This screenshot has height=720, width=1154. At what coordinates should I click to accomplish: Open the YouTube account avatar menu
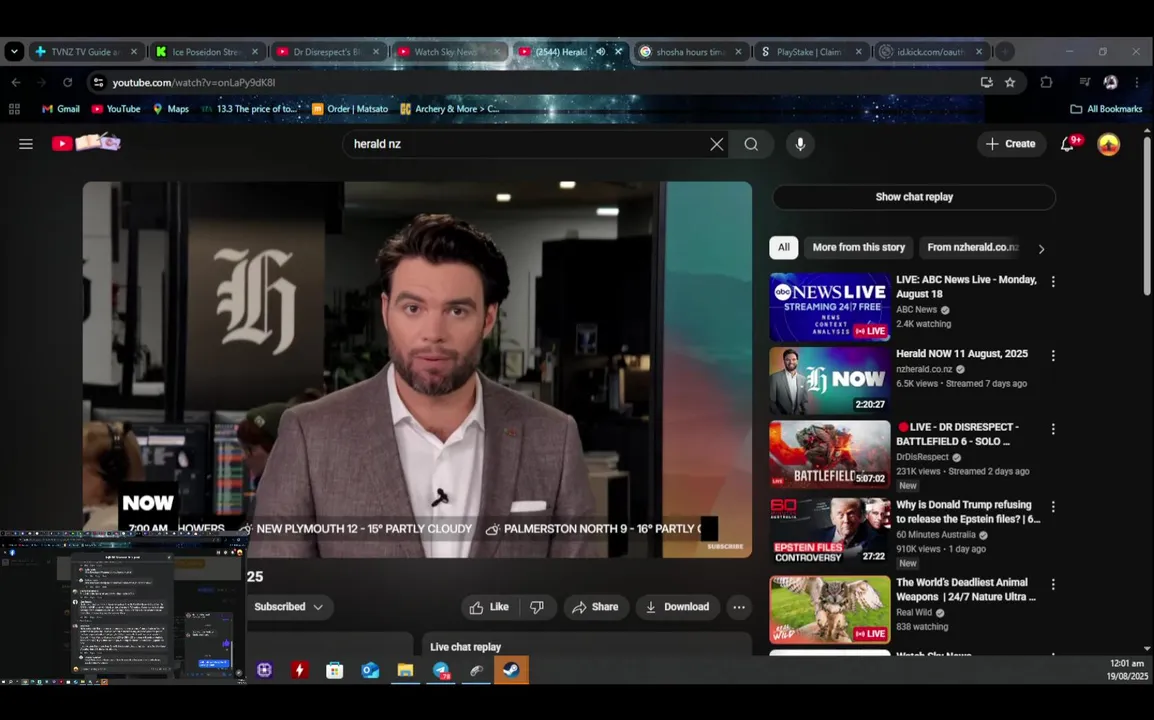click(1108, 144)
